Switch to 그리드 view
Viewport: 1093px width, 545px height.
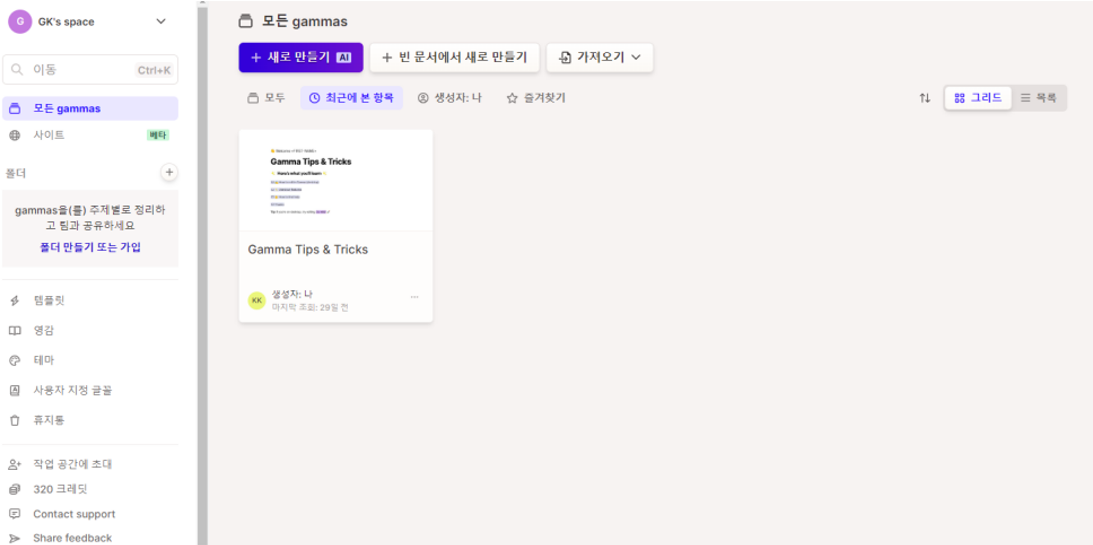[x=978, y=98]
